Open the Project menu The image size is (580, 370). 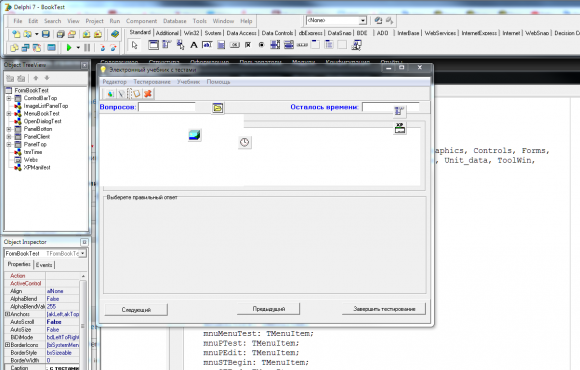click(x=94, y=21)
